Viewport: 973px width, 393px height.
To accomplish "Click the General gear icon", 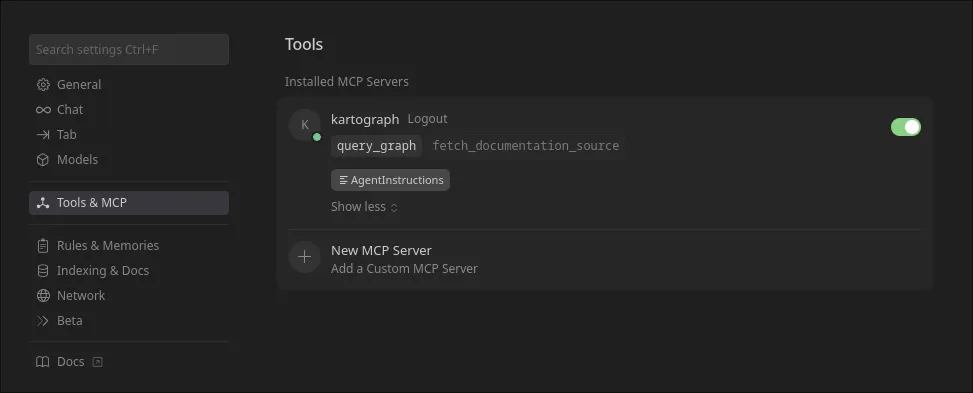I will point(43,84).
